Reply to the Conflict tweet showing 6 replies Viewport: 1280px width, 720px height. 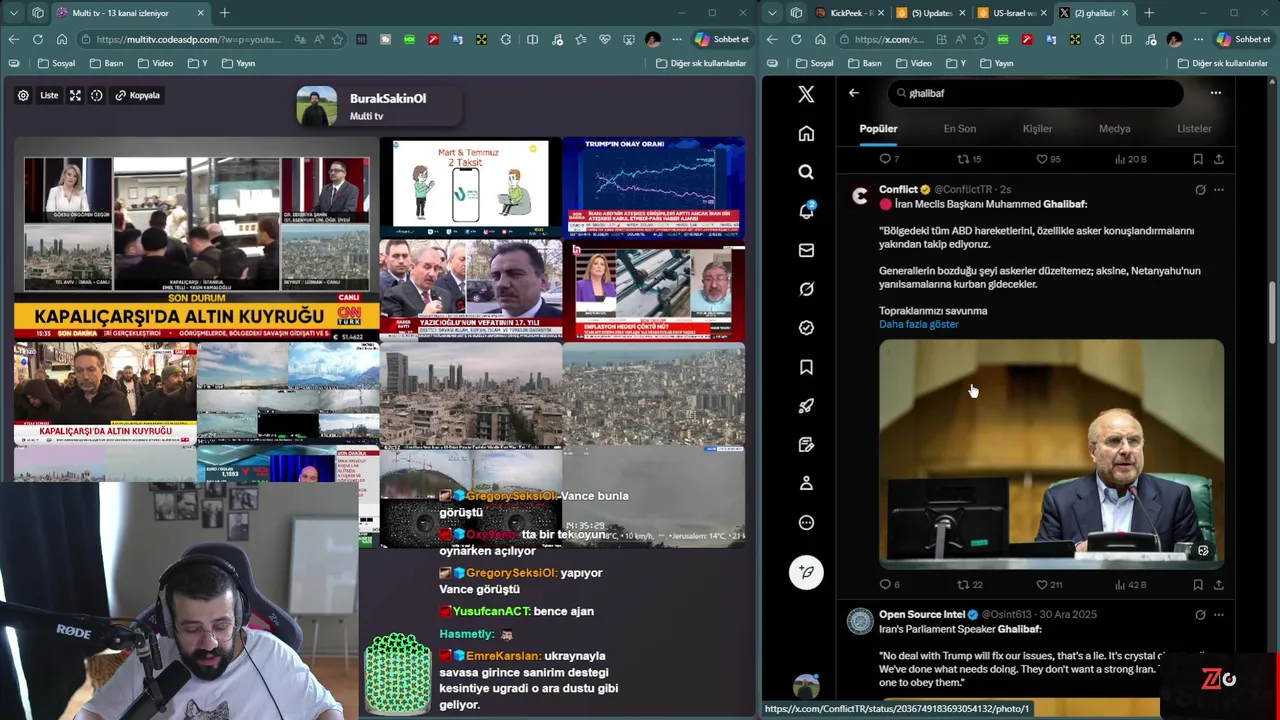point(889,585)
